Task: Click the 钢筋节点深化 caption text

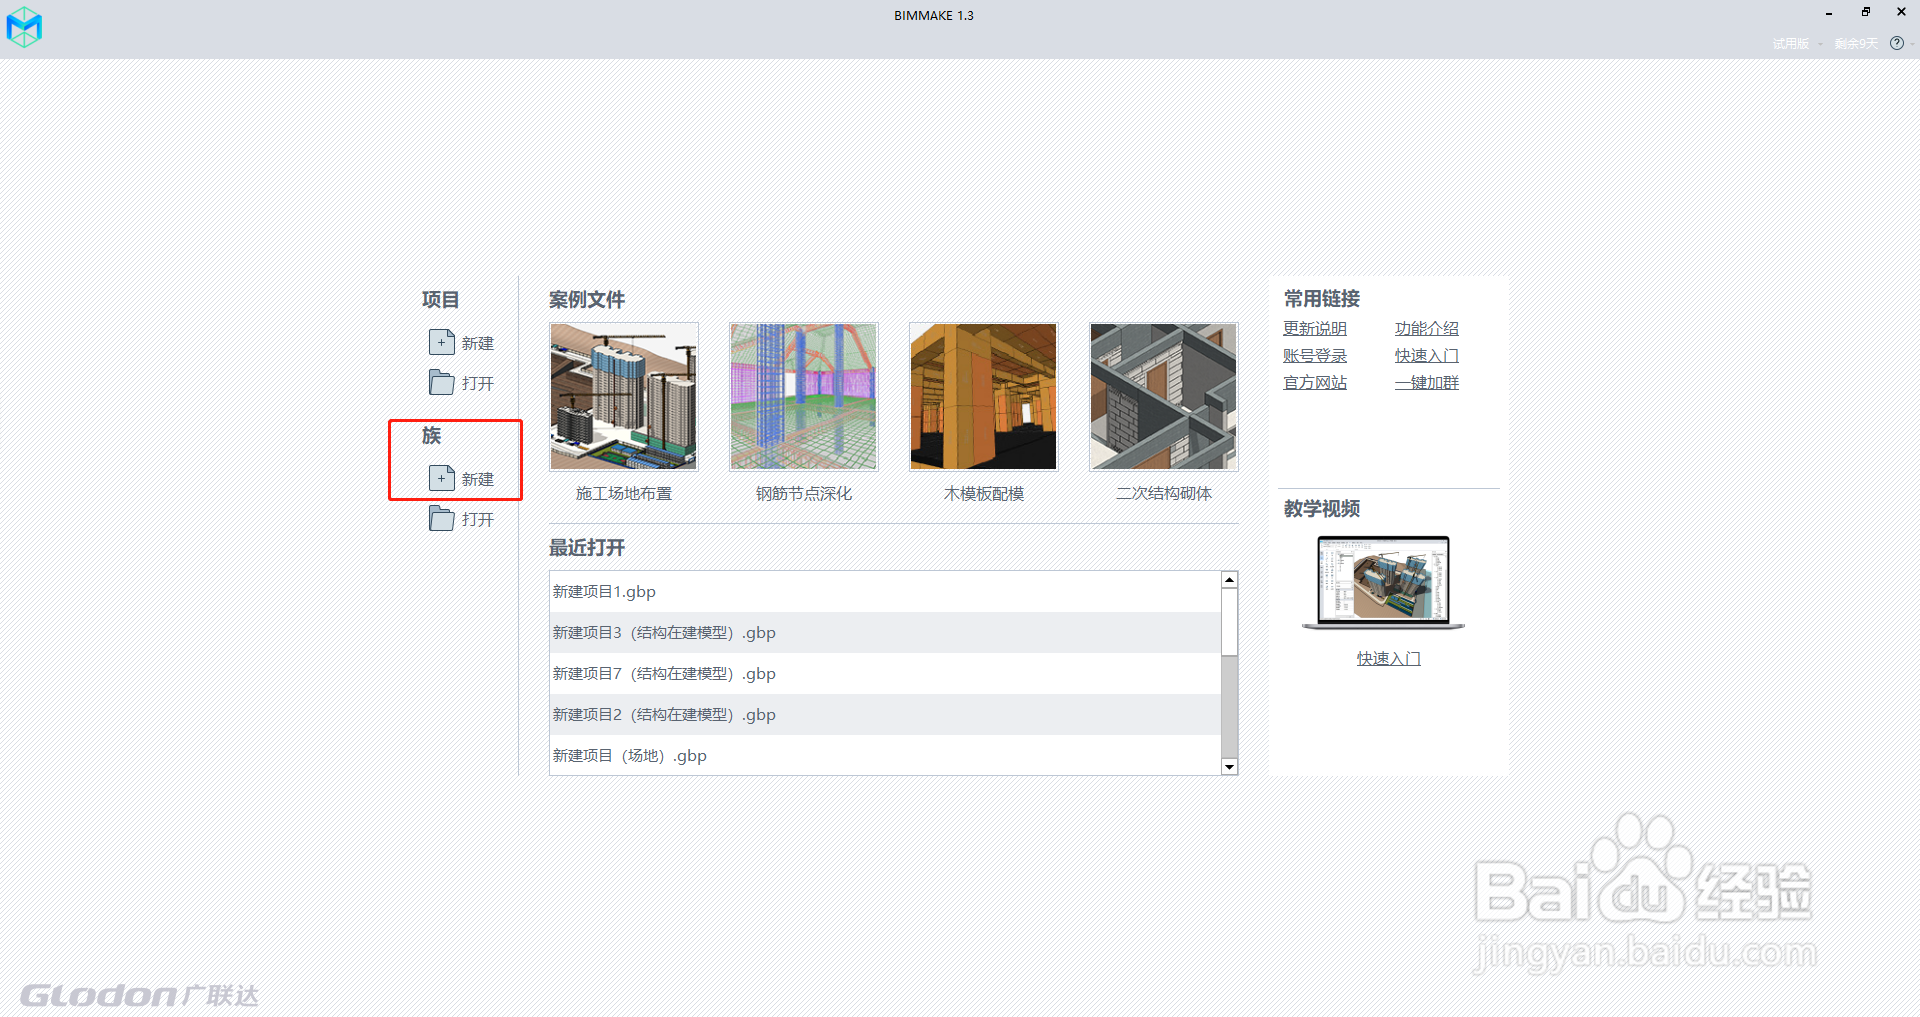Action: [x=804, y=493]
